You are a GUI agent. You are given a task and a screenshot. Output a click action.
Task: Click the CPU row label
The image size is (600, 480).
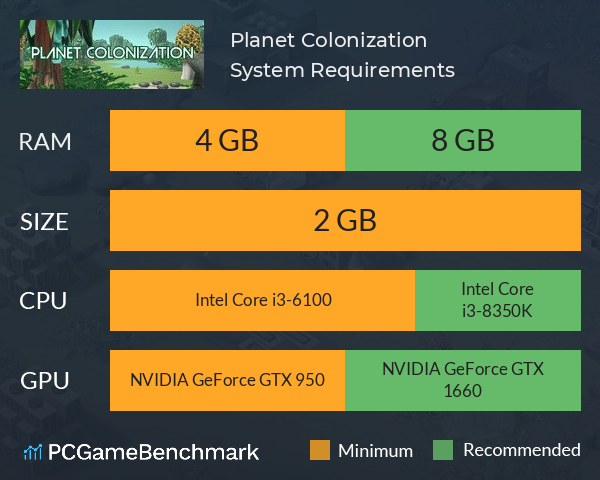click(43, 301)
